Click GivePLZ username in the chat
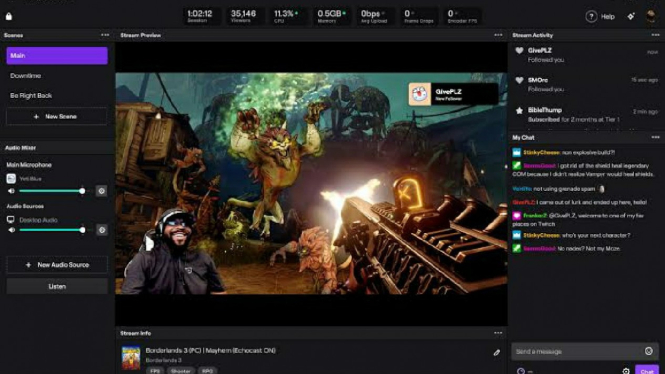The width and height of the screenshot is (665, 374). [524, 202]
